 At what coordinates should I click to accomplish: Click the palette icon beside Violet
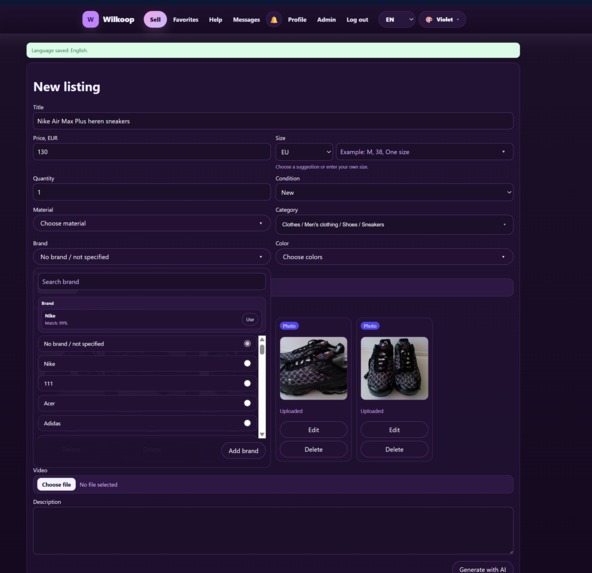[x=429, y=20]
